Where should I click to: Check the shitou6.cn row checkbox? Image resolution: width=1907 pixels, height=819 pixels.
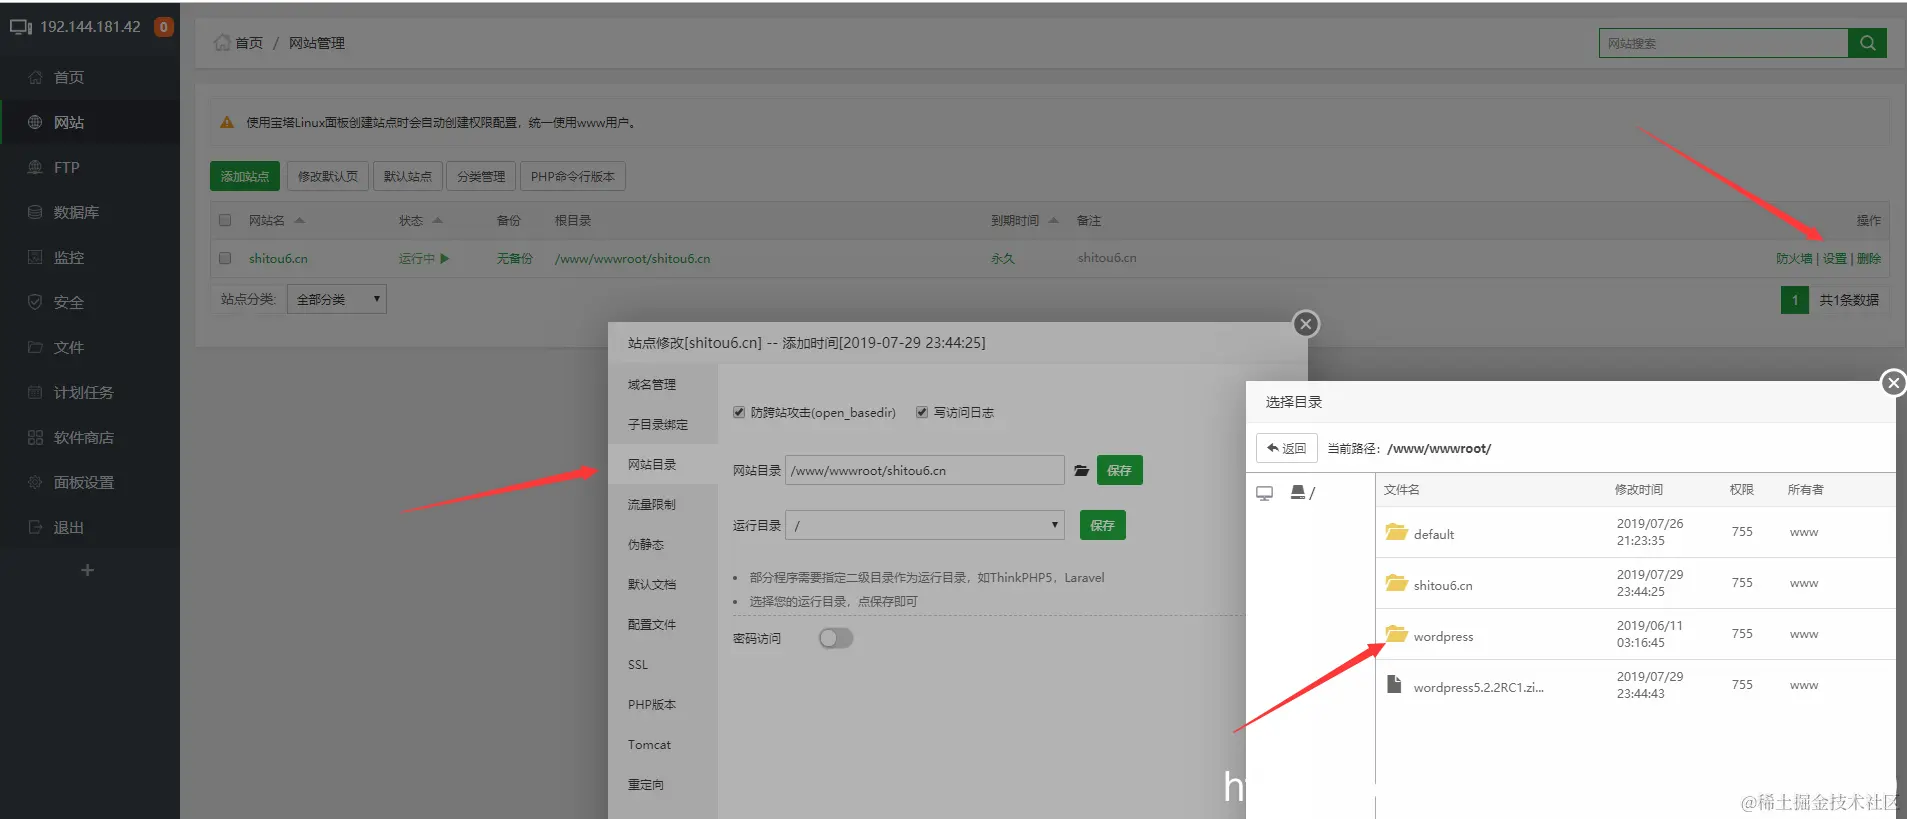[225, 258]
